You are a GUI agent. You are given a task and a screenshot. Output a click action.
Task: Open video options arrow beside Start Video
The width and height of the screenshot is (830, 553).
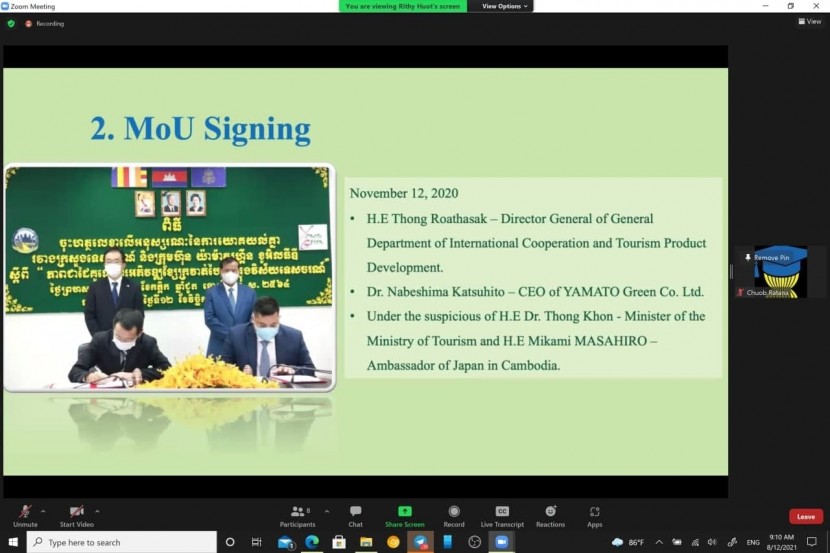(97, 510)
